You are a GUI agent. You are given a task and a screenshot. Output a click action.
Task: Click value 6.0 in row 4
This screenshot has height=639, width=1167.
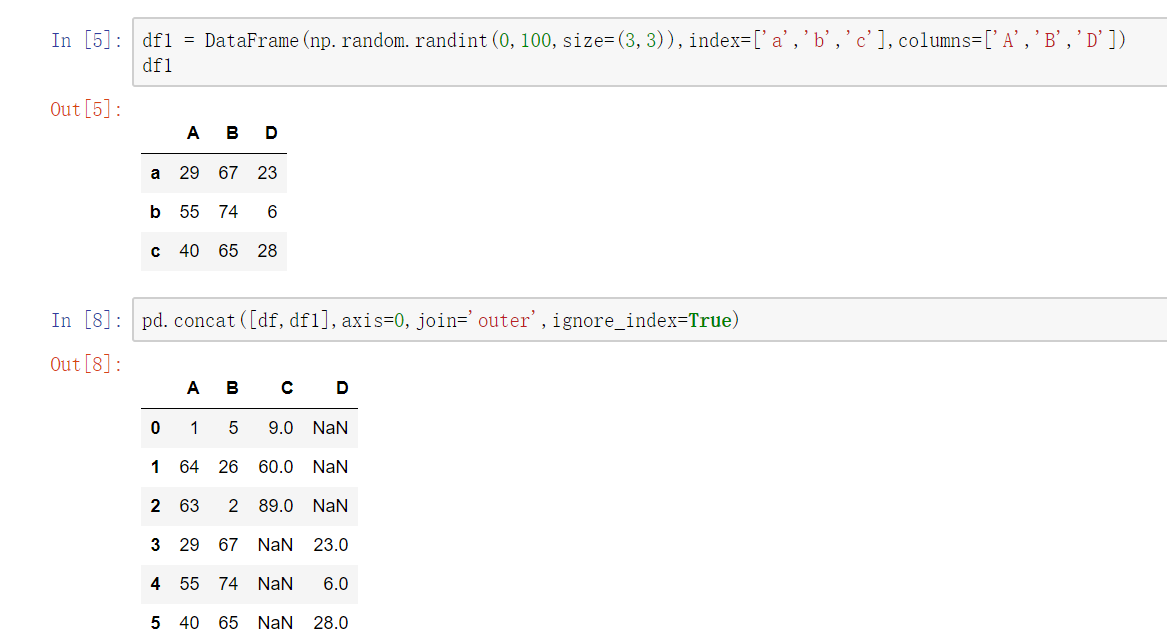point(336,584)
